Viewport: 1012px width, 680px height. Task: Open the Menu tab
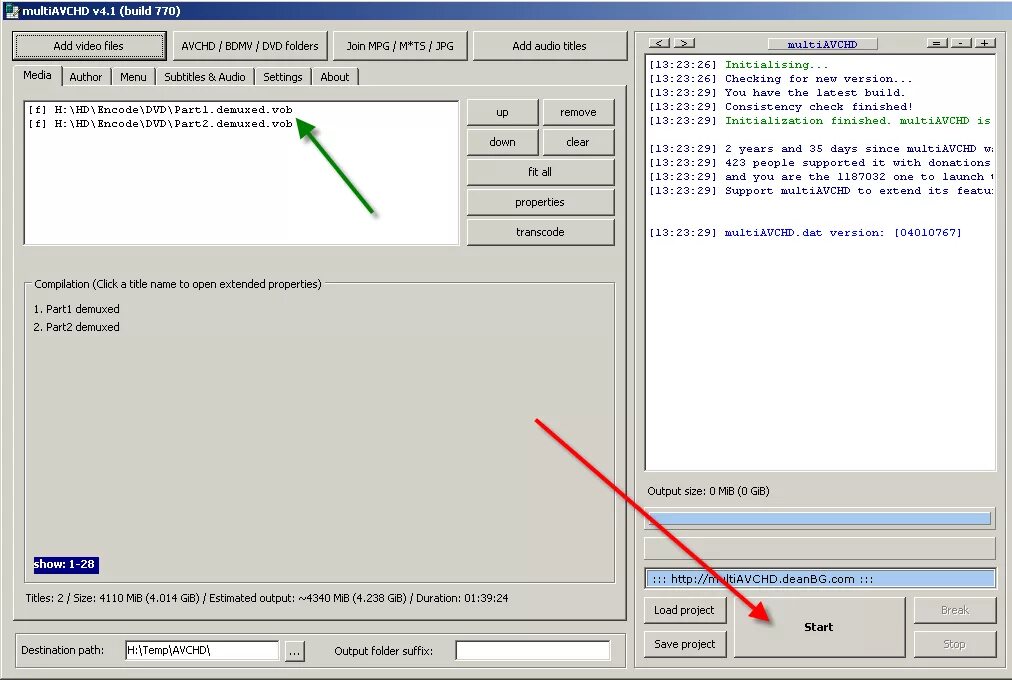(x=133, y=77)
